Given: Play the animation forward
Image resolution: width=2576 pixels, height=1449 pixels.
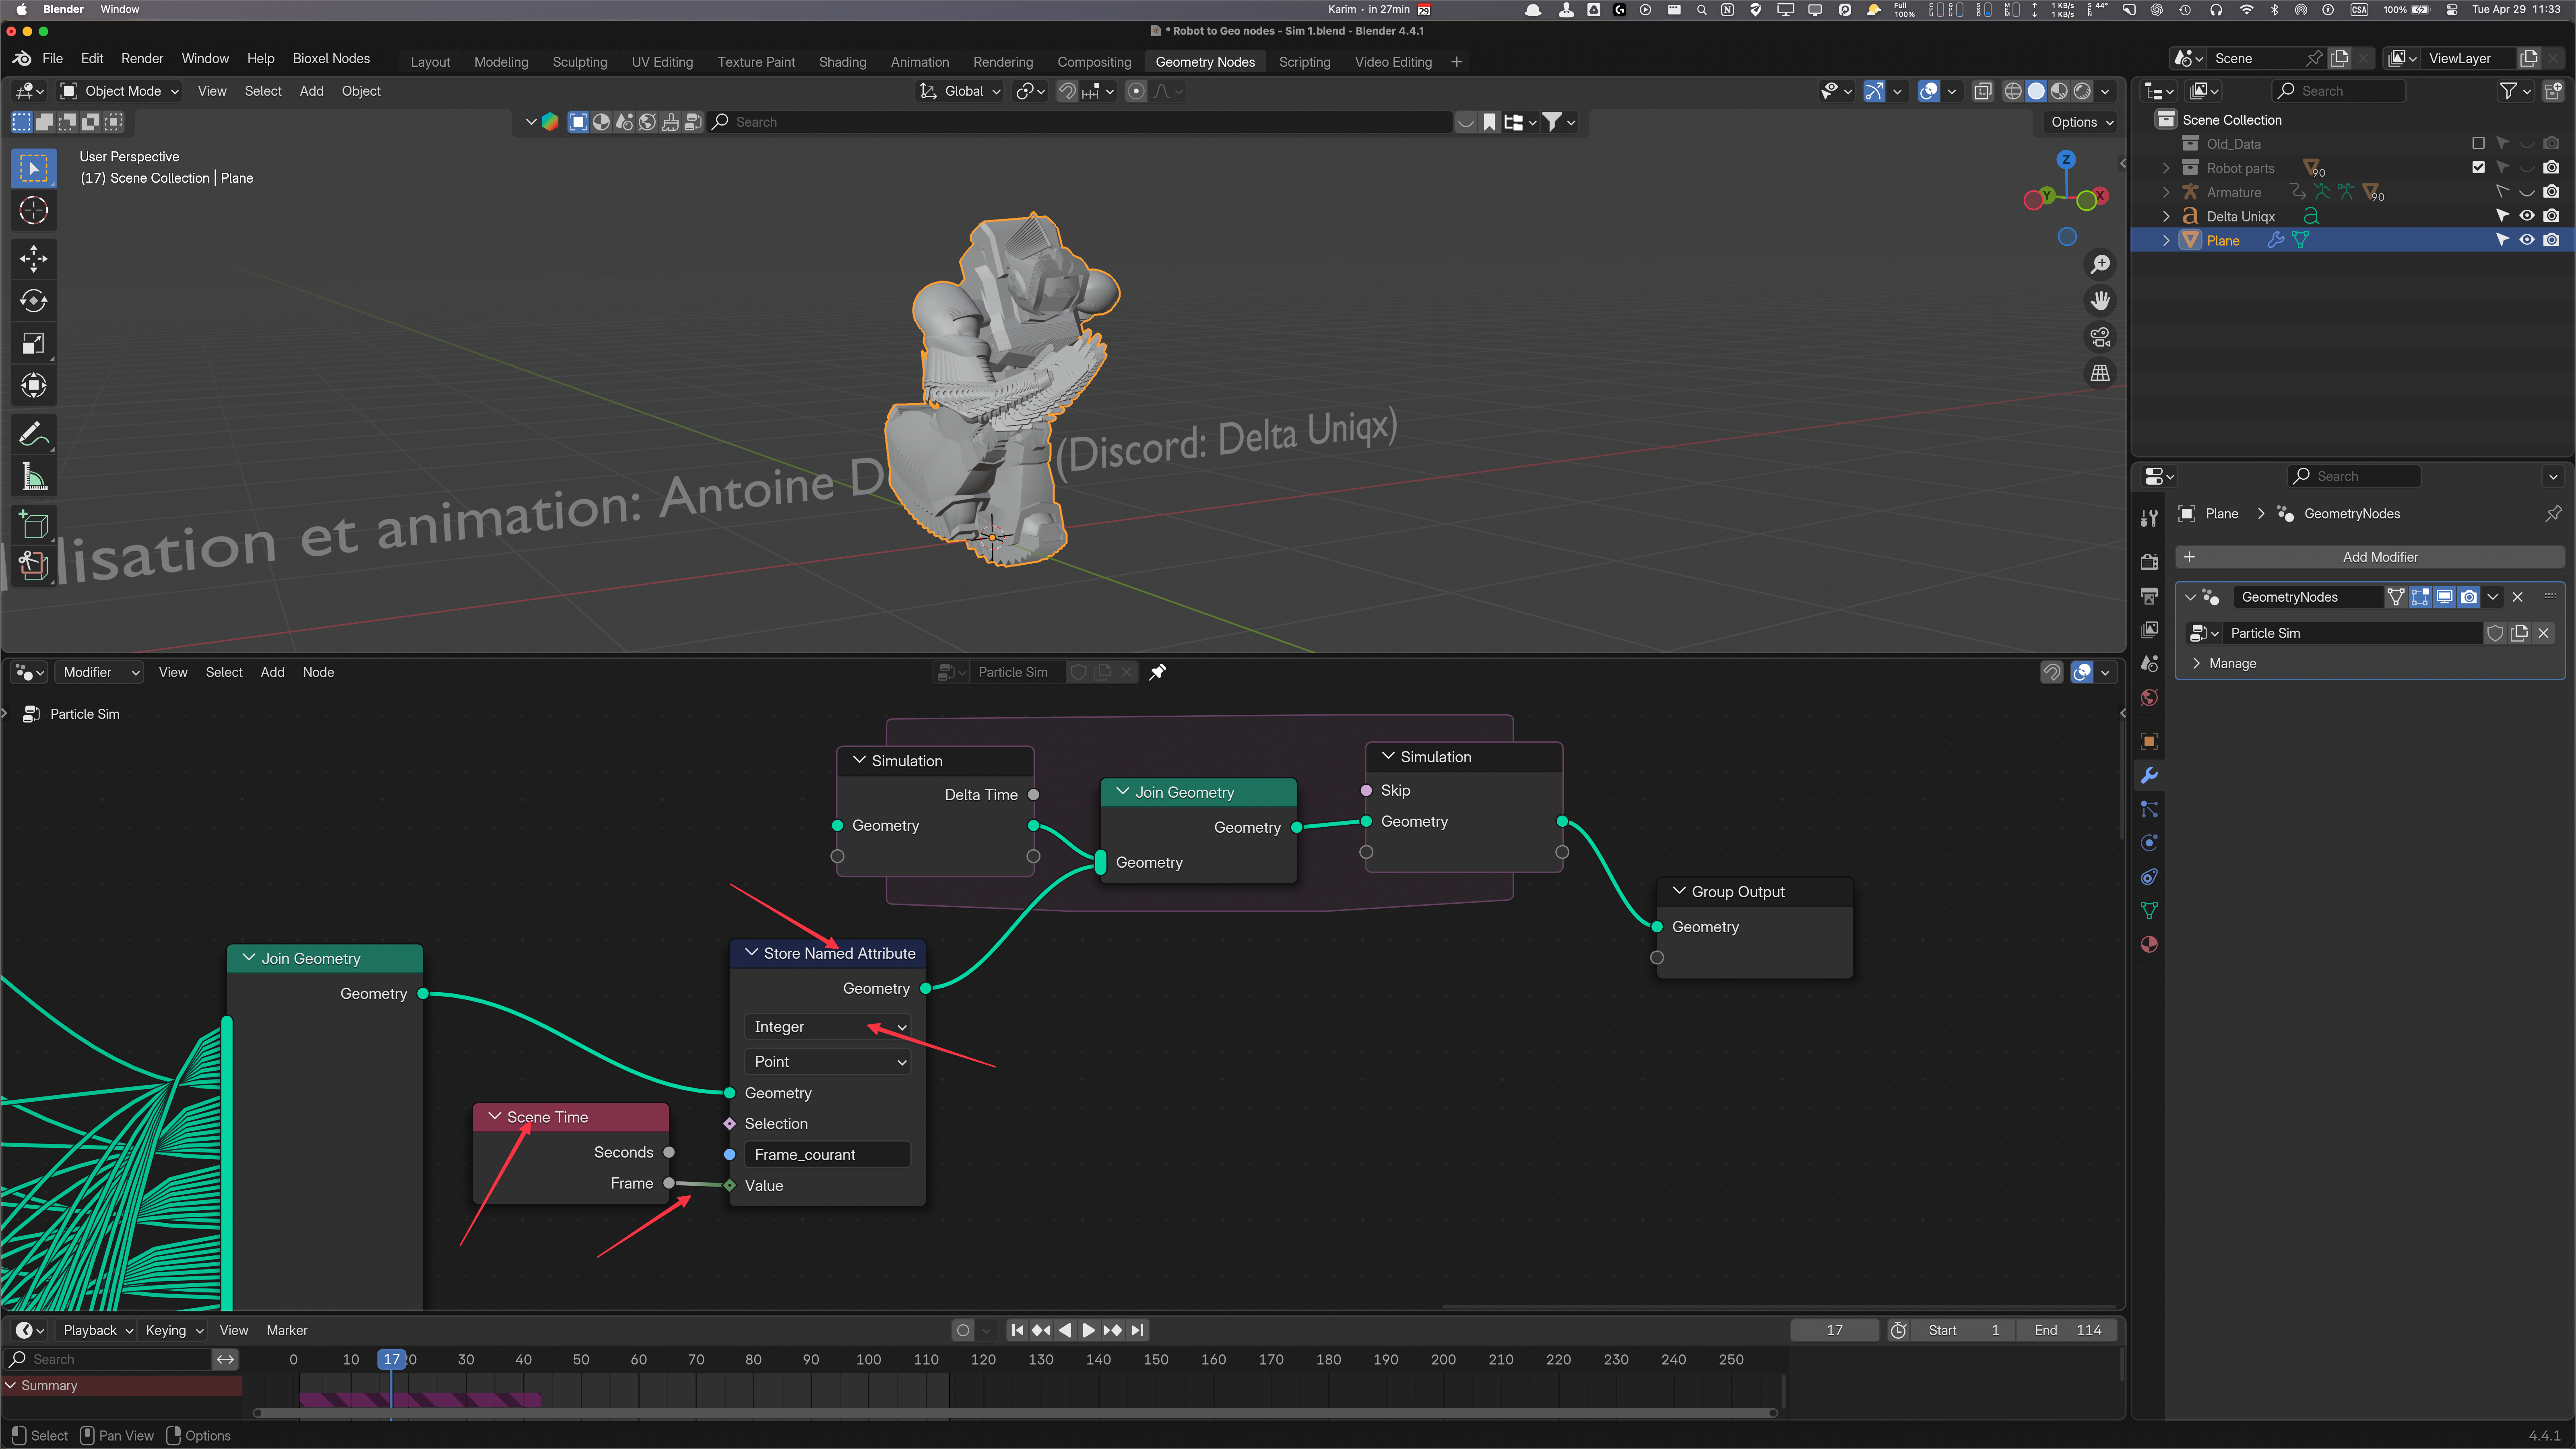Looking at the screenshot, I should [1089, 1330].
